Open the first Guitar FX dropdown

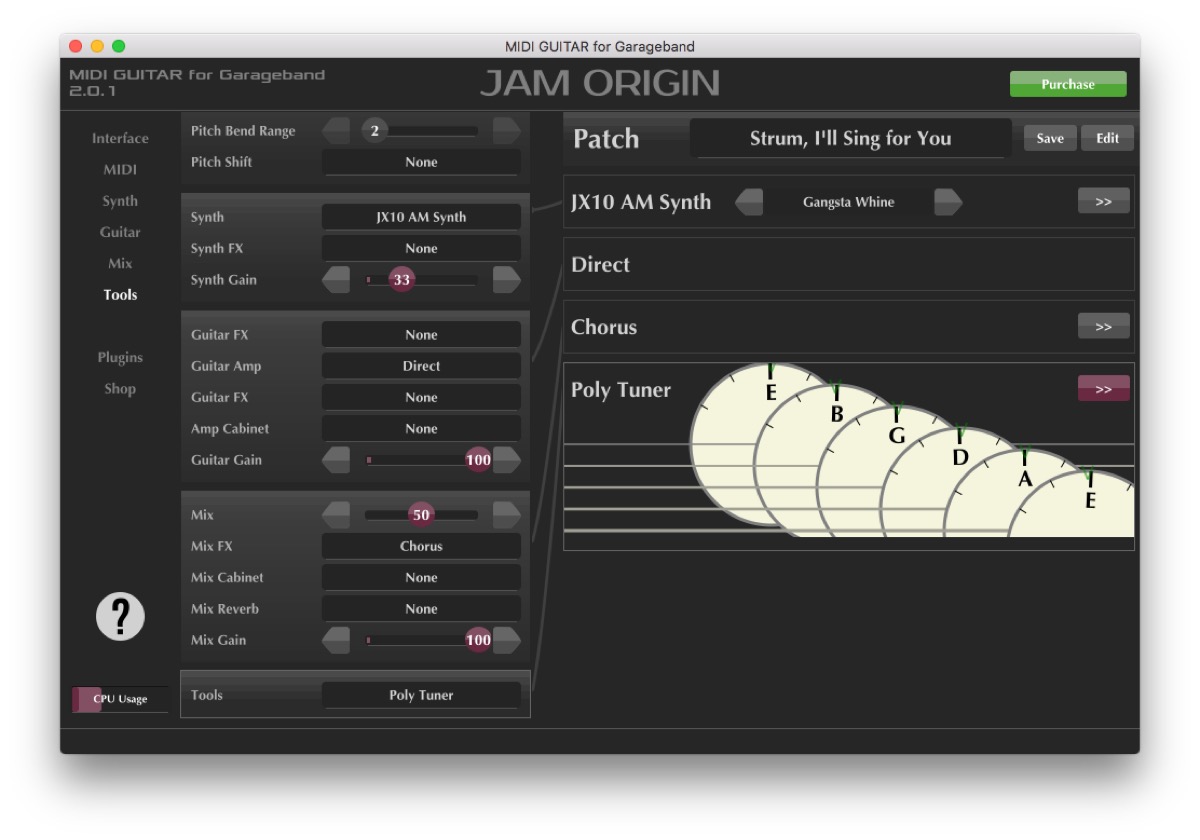(x=421, y=335)
